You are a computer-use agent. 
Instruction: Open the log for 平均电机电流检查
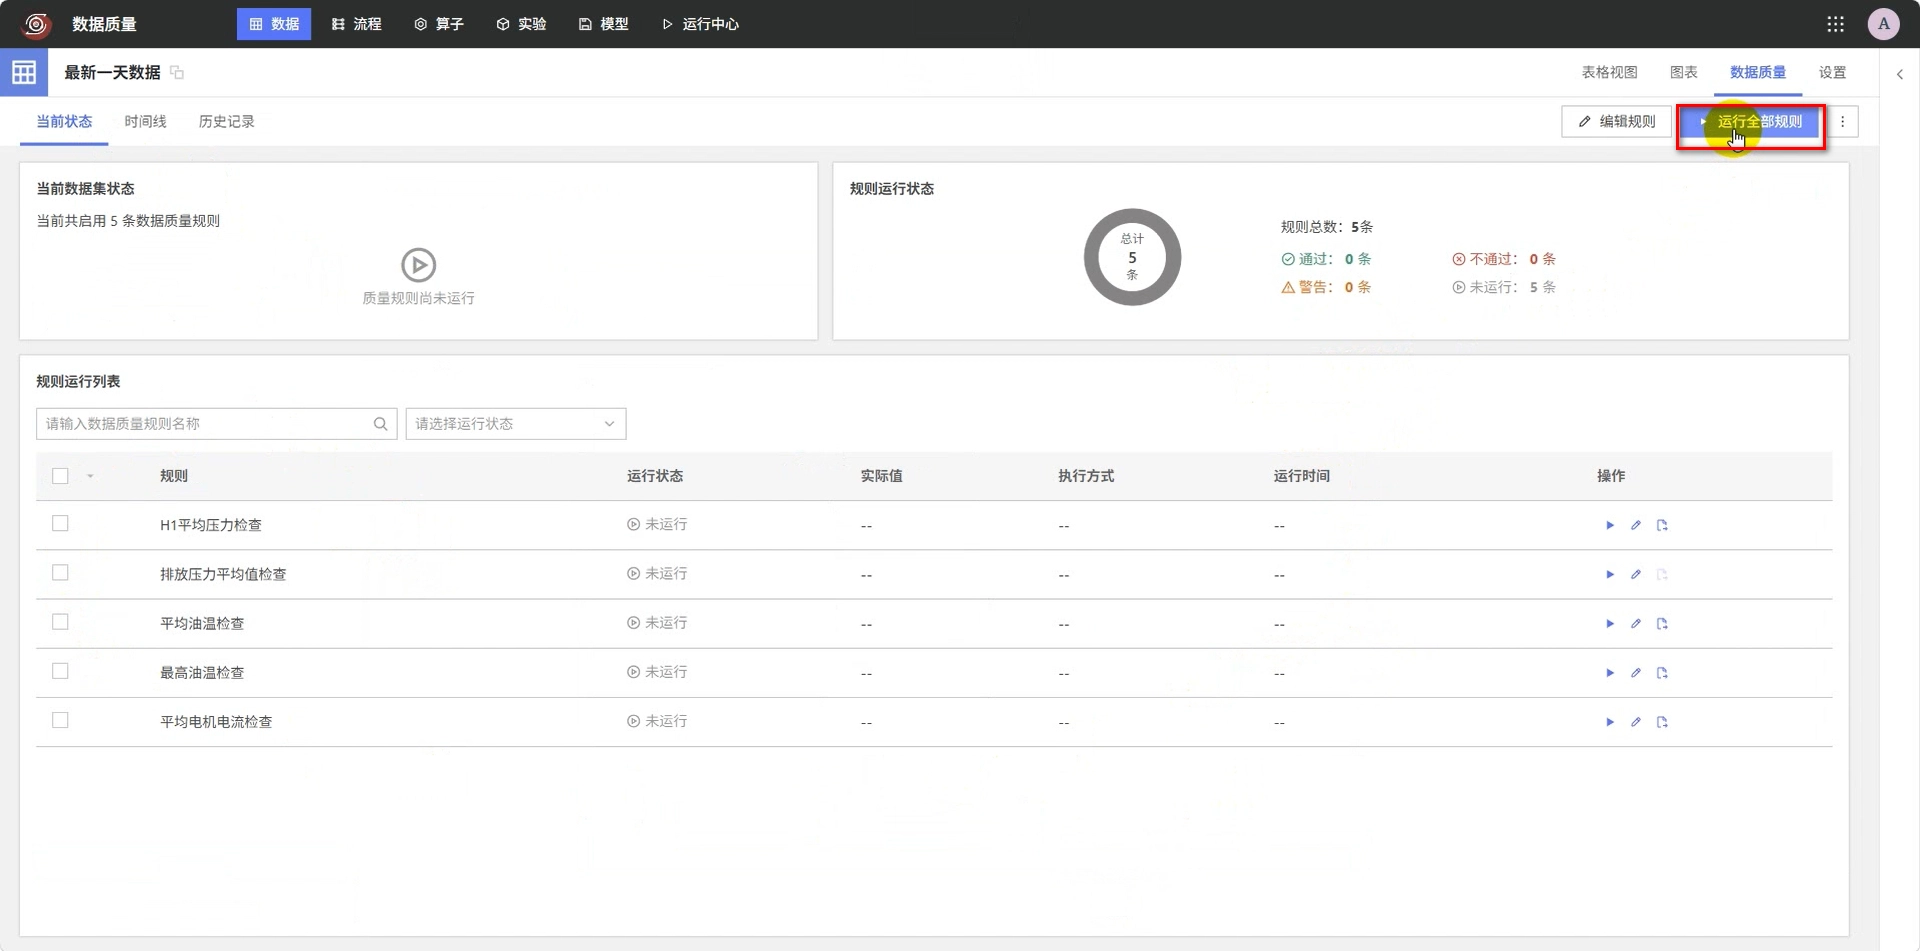1662,721
